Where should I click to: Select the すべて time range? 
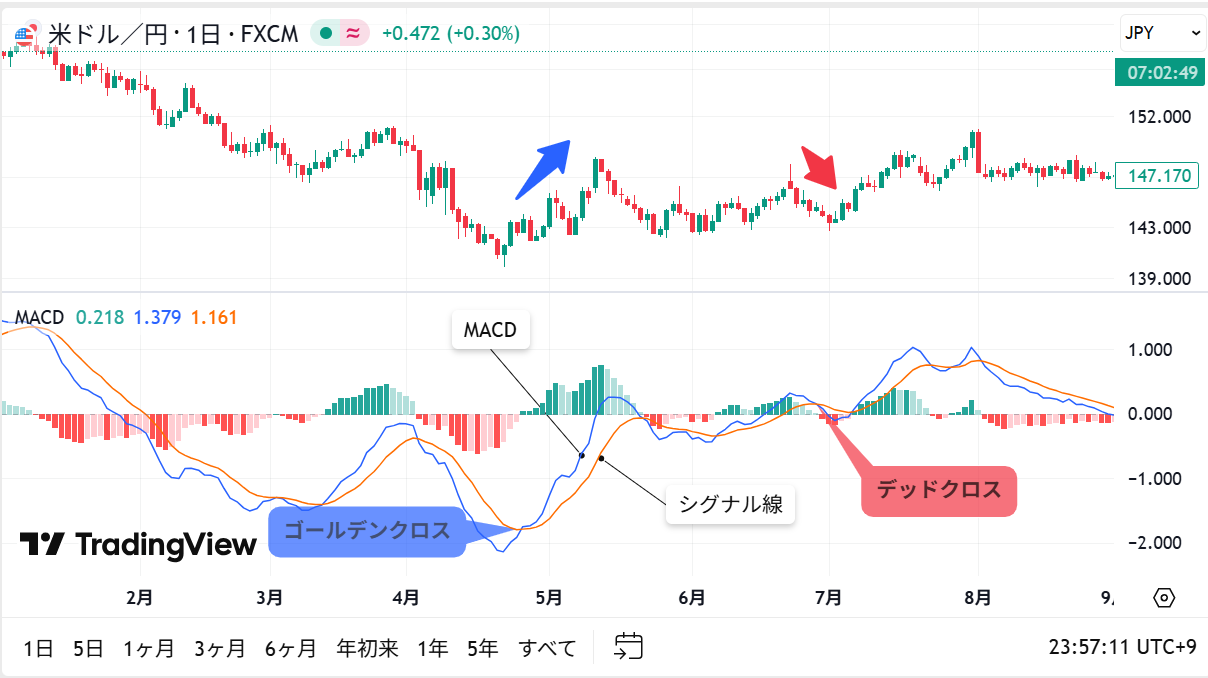tap(547, 648)
